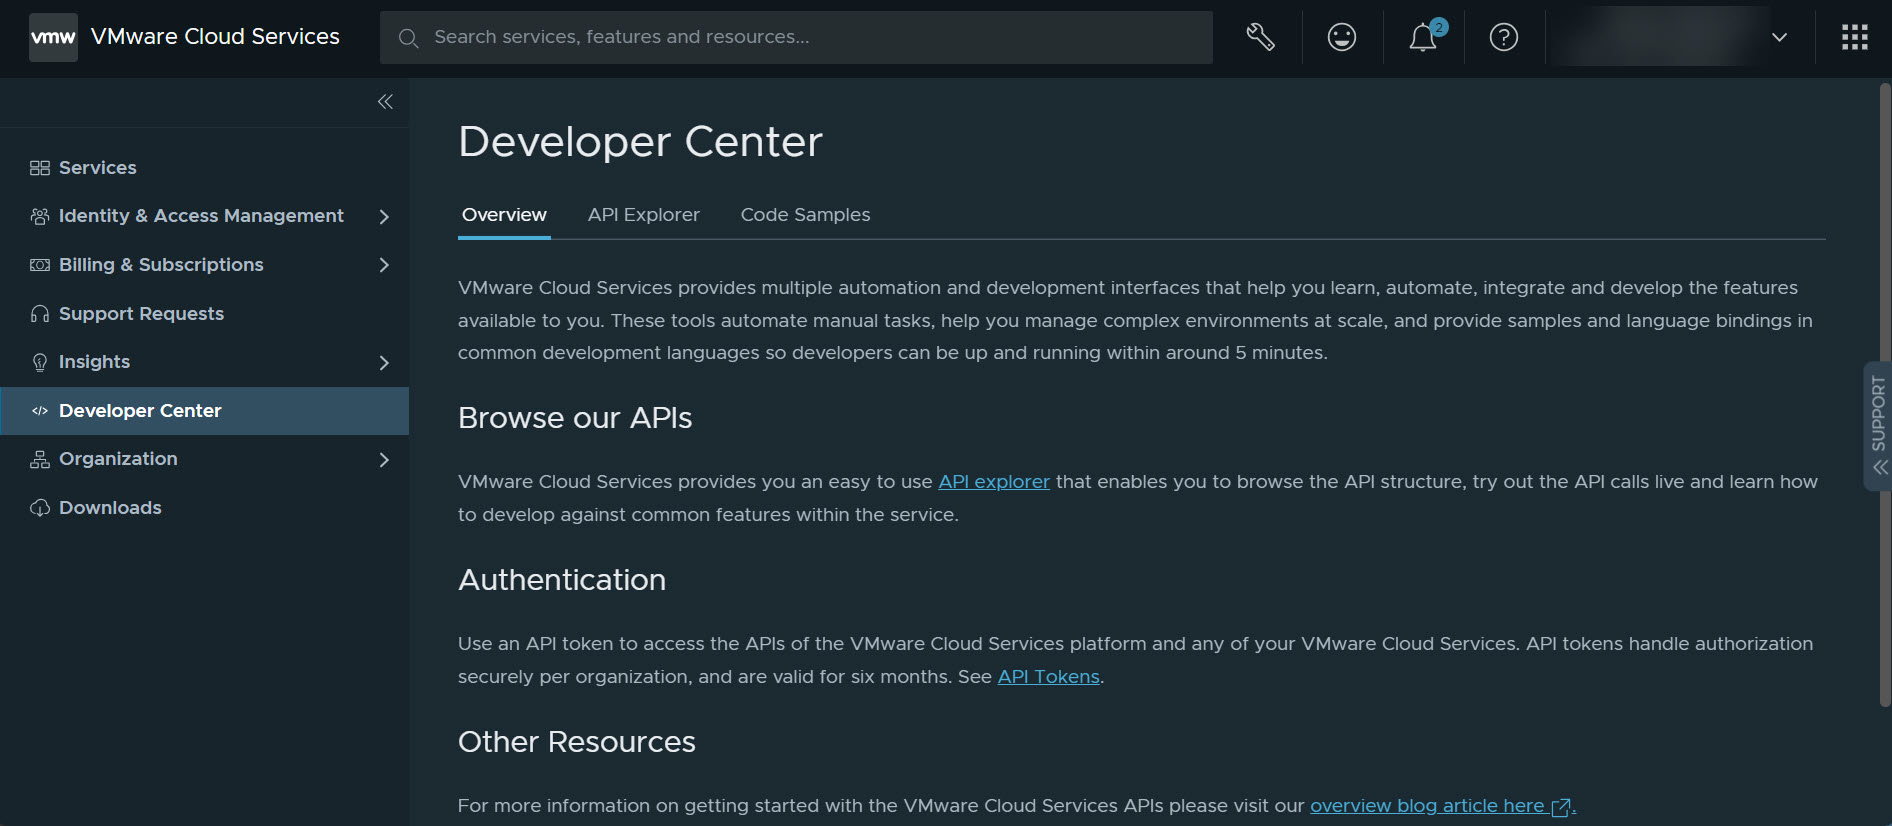Open the wrench tools icon in header
The height and width of the screenshot is (826, 1892).
(x=1260, y=37)
